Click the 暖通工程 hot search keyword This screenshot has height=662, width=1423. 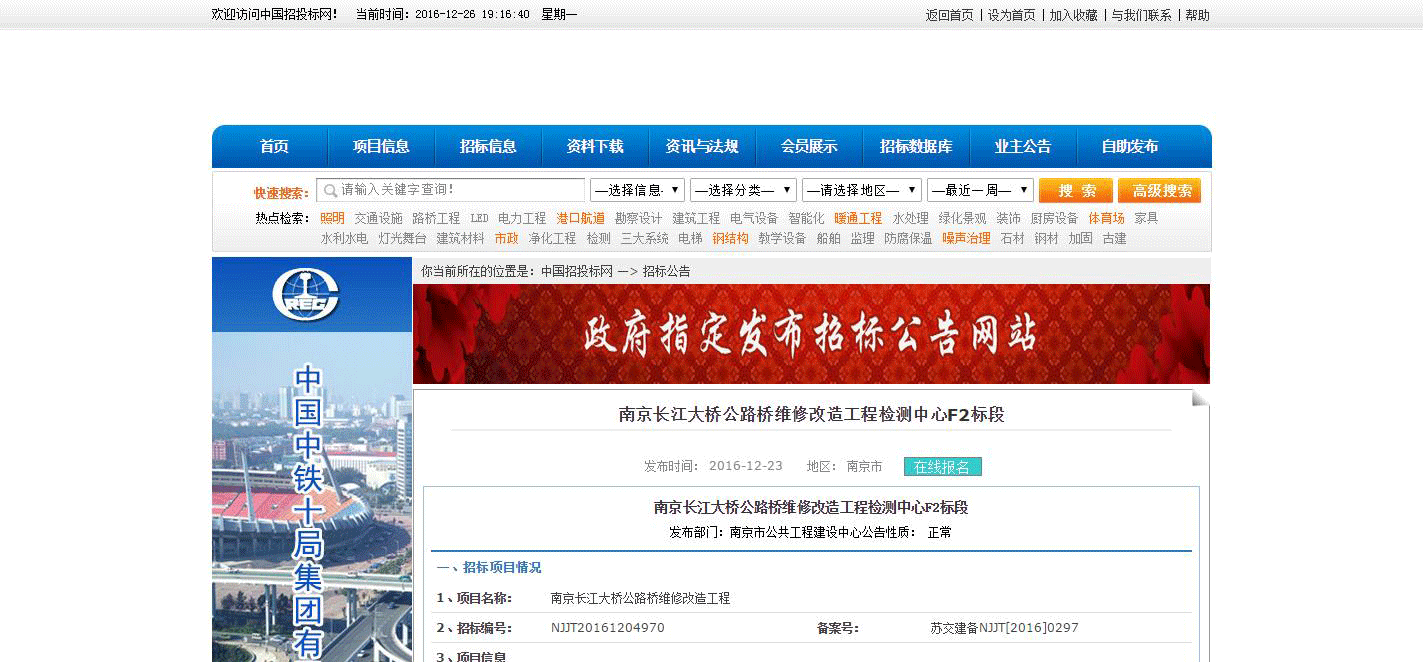point(858,218)
